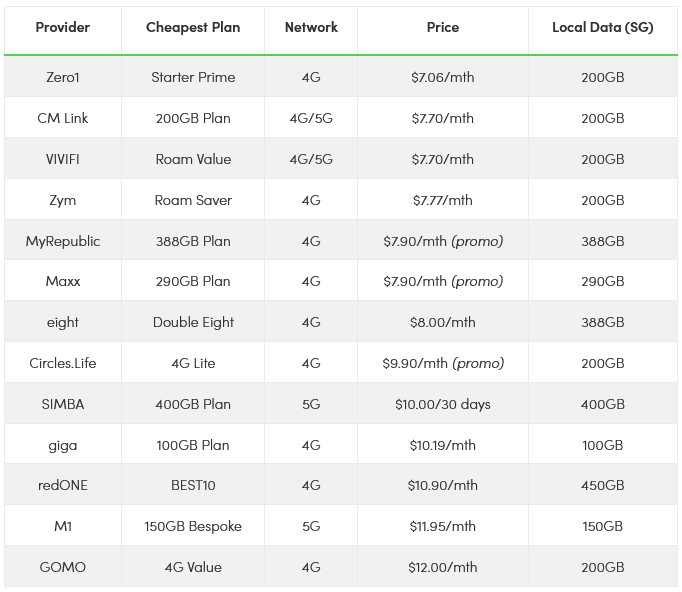The image size is (682, 592).
Task: Select the VIVIFI Roam Value plan
Action: click(193, 159)
